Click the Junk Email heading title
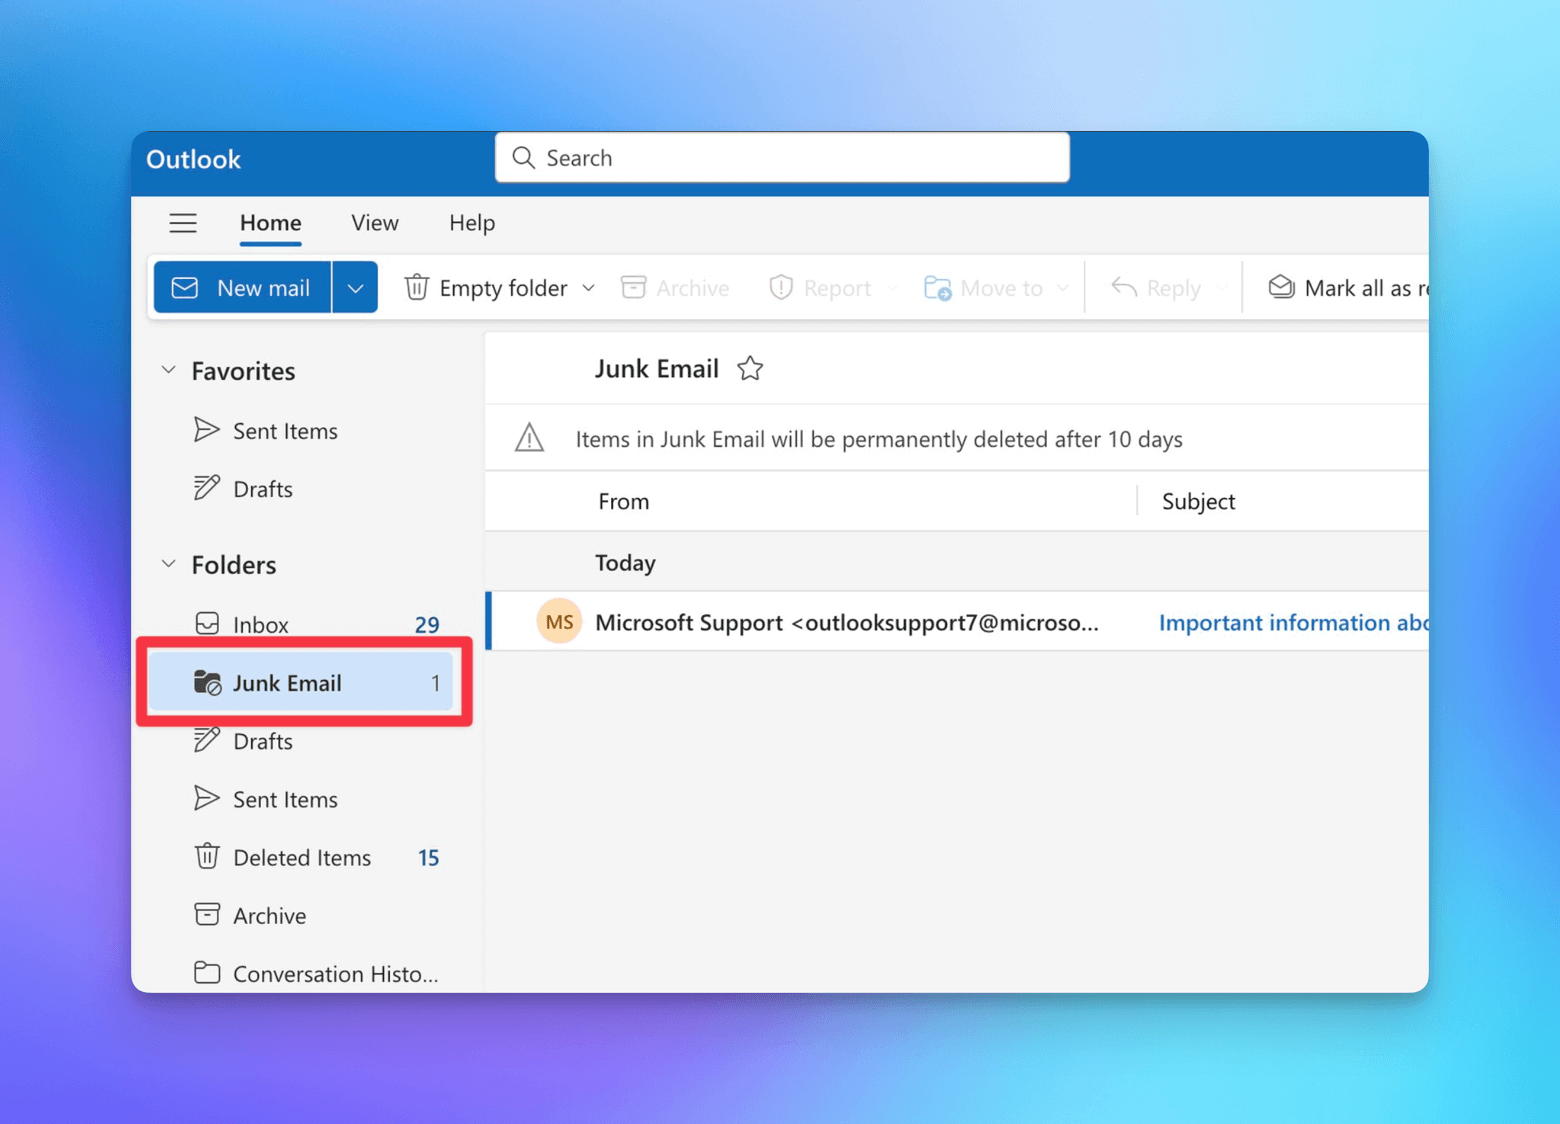The image size is (1560, 1124). (657, 369)
